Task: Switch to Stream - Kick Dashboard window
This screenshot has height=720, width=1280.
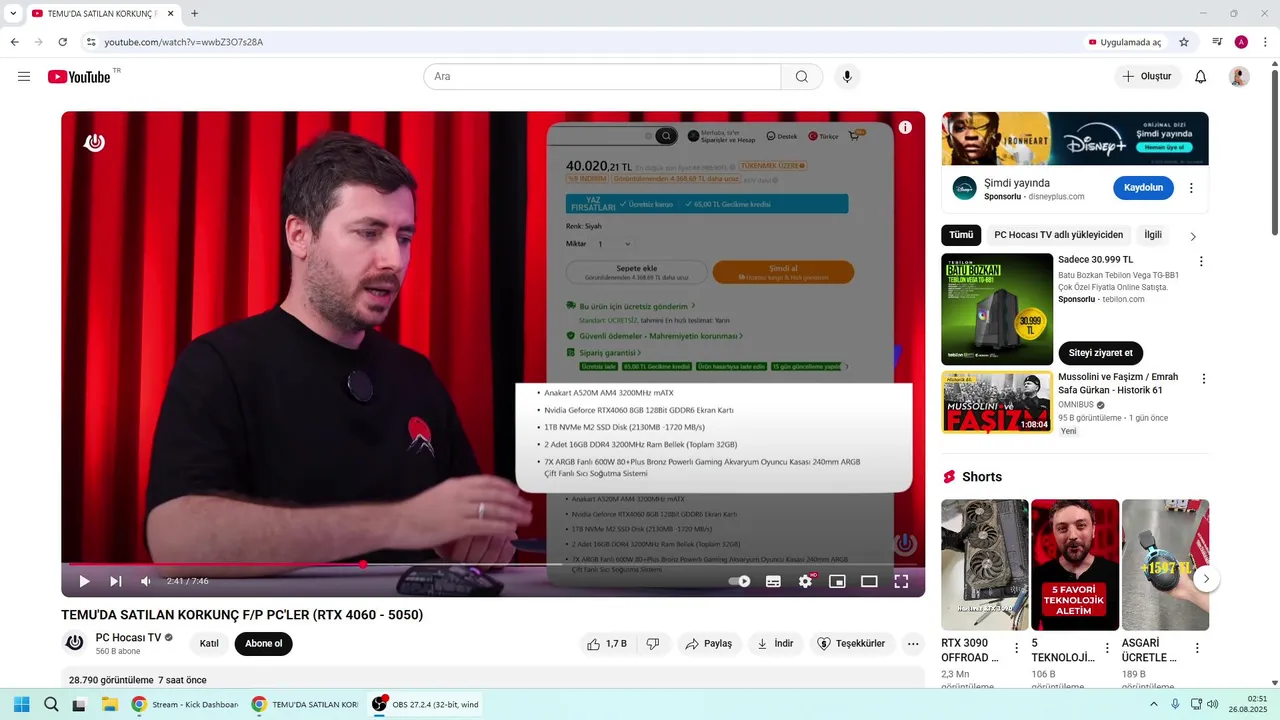Action: point(186,704)
